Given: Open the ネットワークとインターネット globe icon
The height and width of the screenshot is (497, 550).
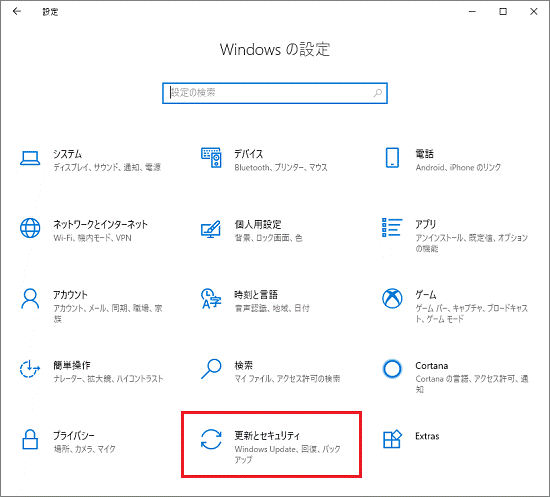Looking at the screenshot, I should pyautogui.click(x=30, y=228).
